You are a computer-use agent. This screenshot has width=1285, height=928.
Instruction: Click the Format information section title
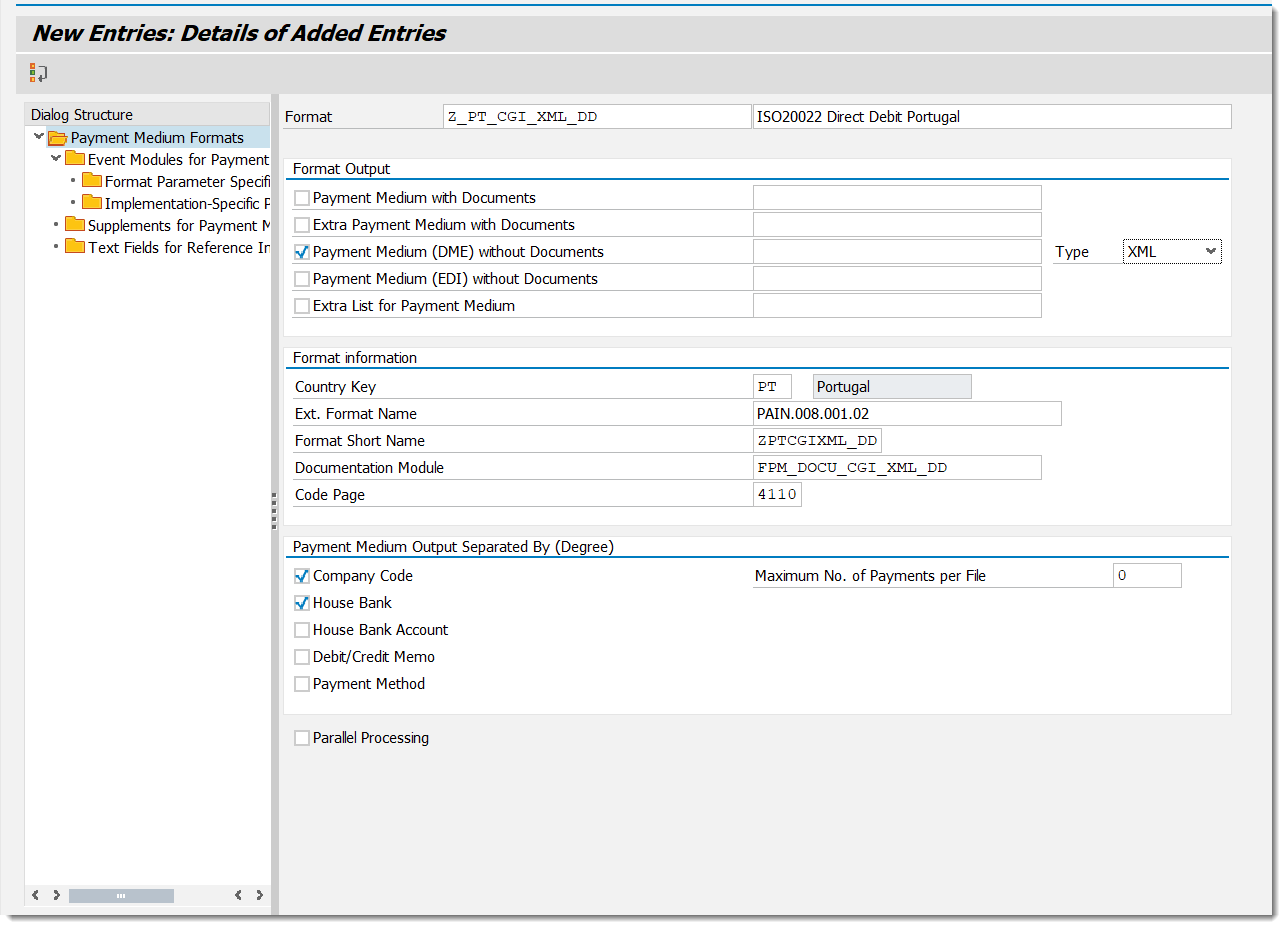pyautogui.click(x=355, y=358)
